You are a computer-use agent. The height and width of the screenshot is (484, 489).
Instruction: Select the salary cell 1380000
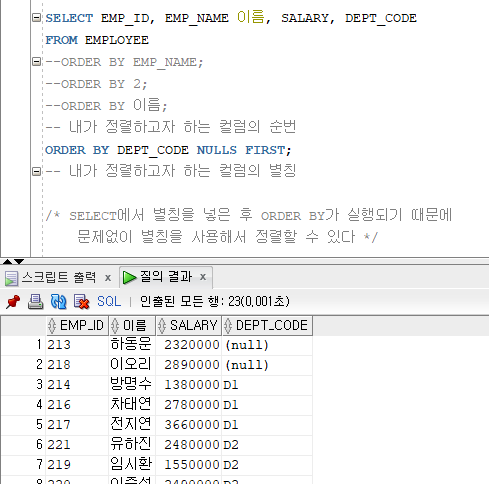click(189, 385)
